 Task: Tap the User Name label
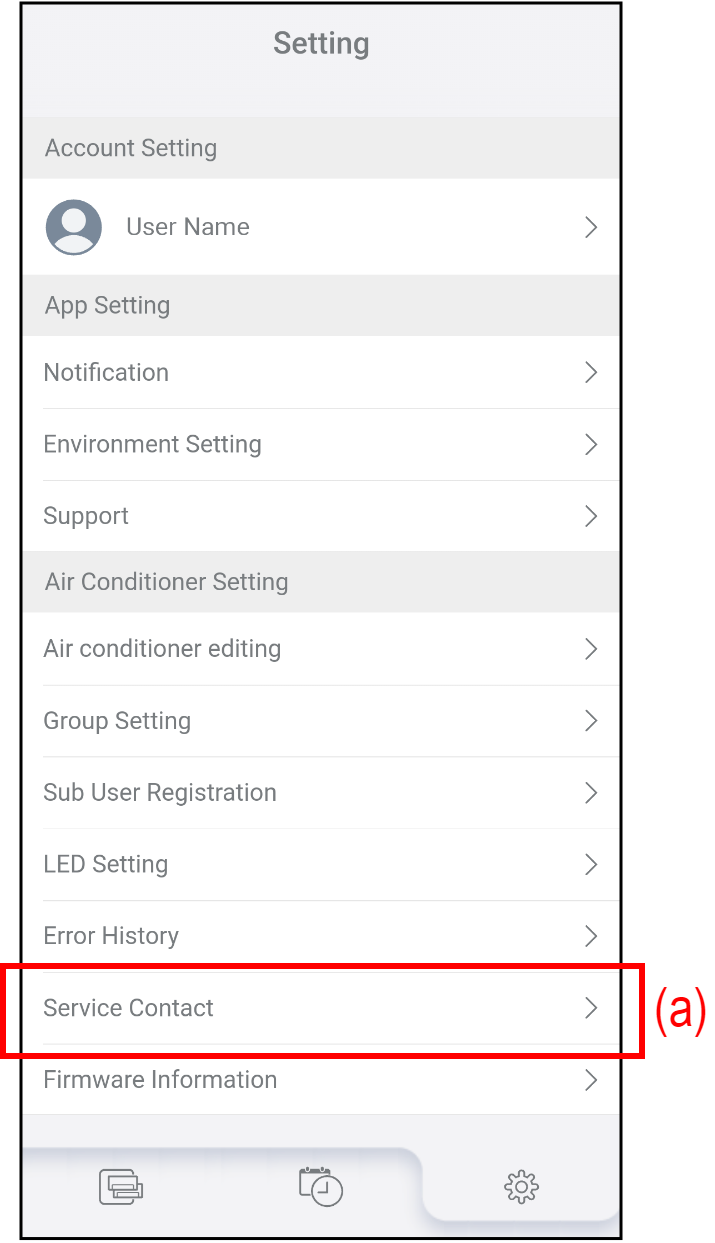click(x=188, y=227)
